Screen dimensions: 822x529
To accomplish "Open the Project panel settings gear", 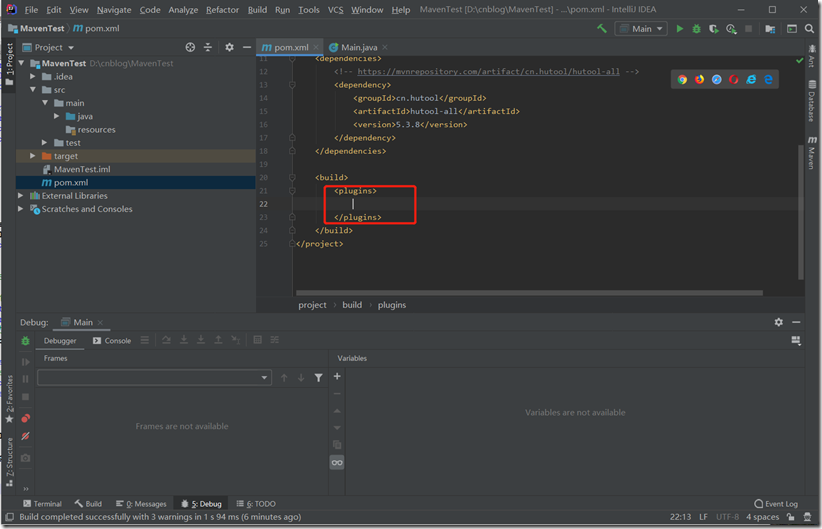I will pos(229,47).
